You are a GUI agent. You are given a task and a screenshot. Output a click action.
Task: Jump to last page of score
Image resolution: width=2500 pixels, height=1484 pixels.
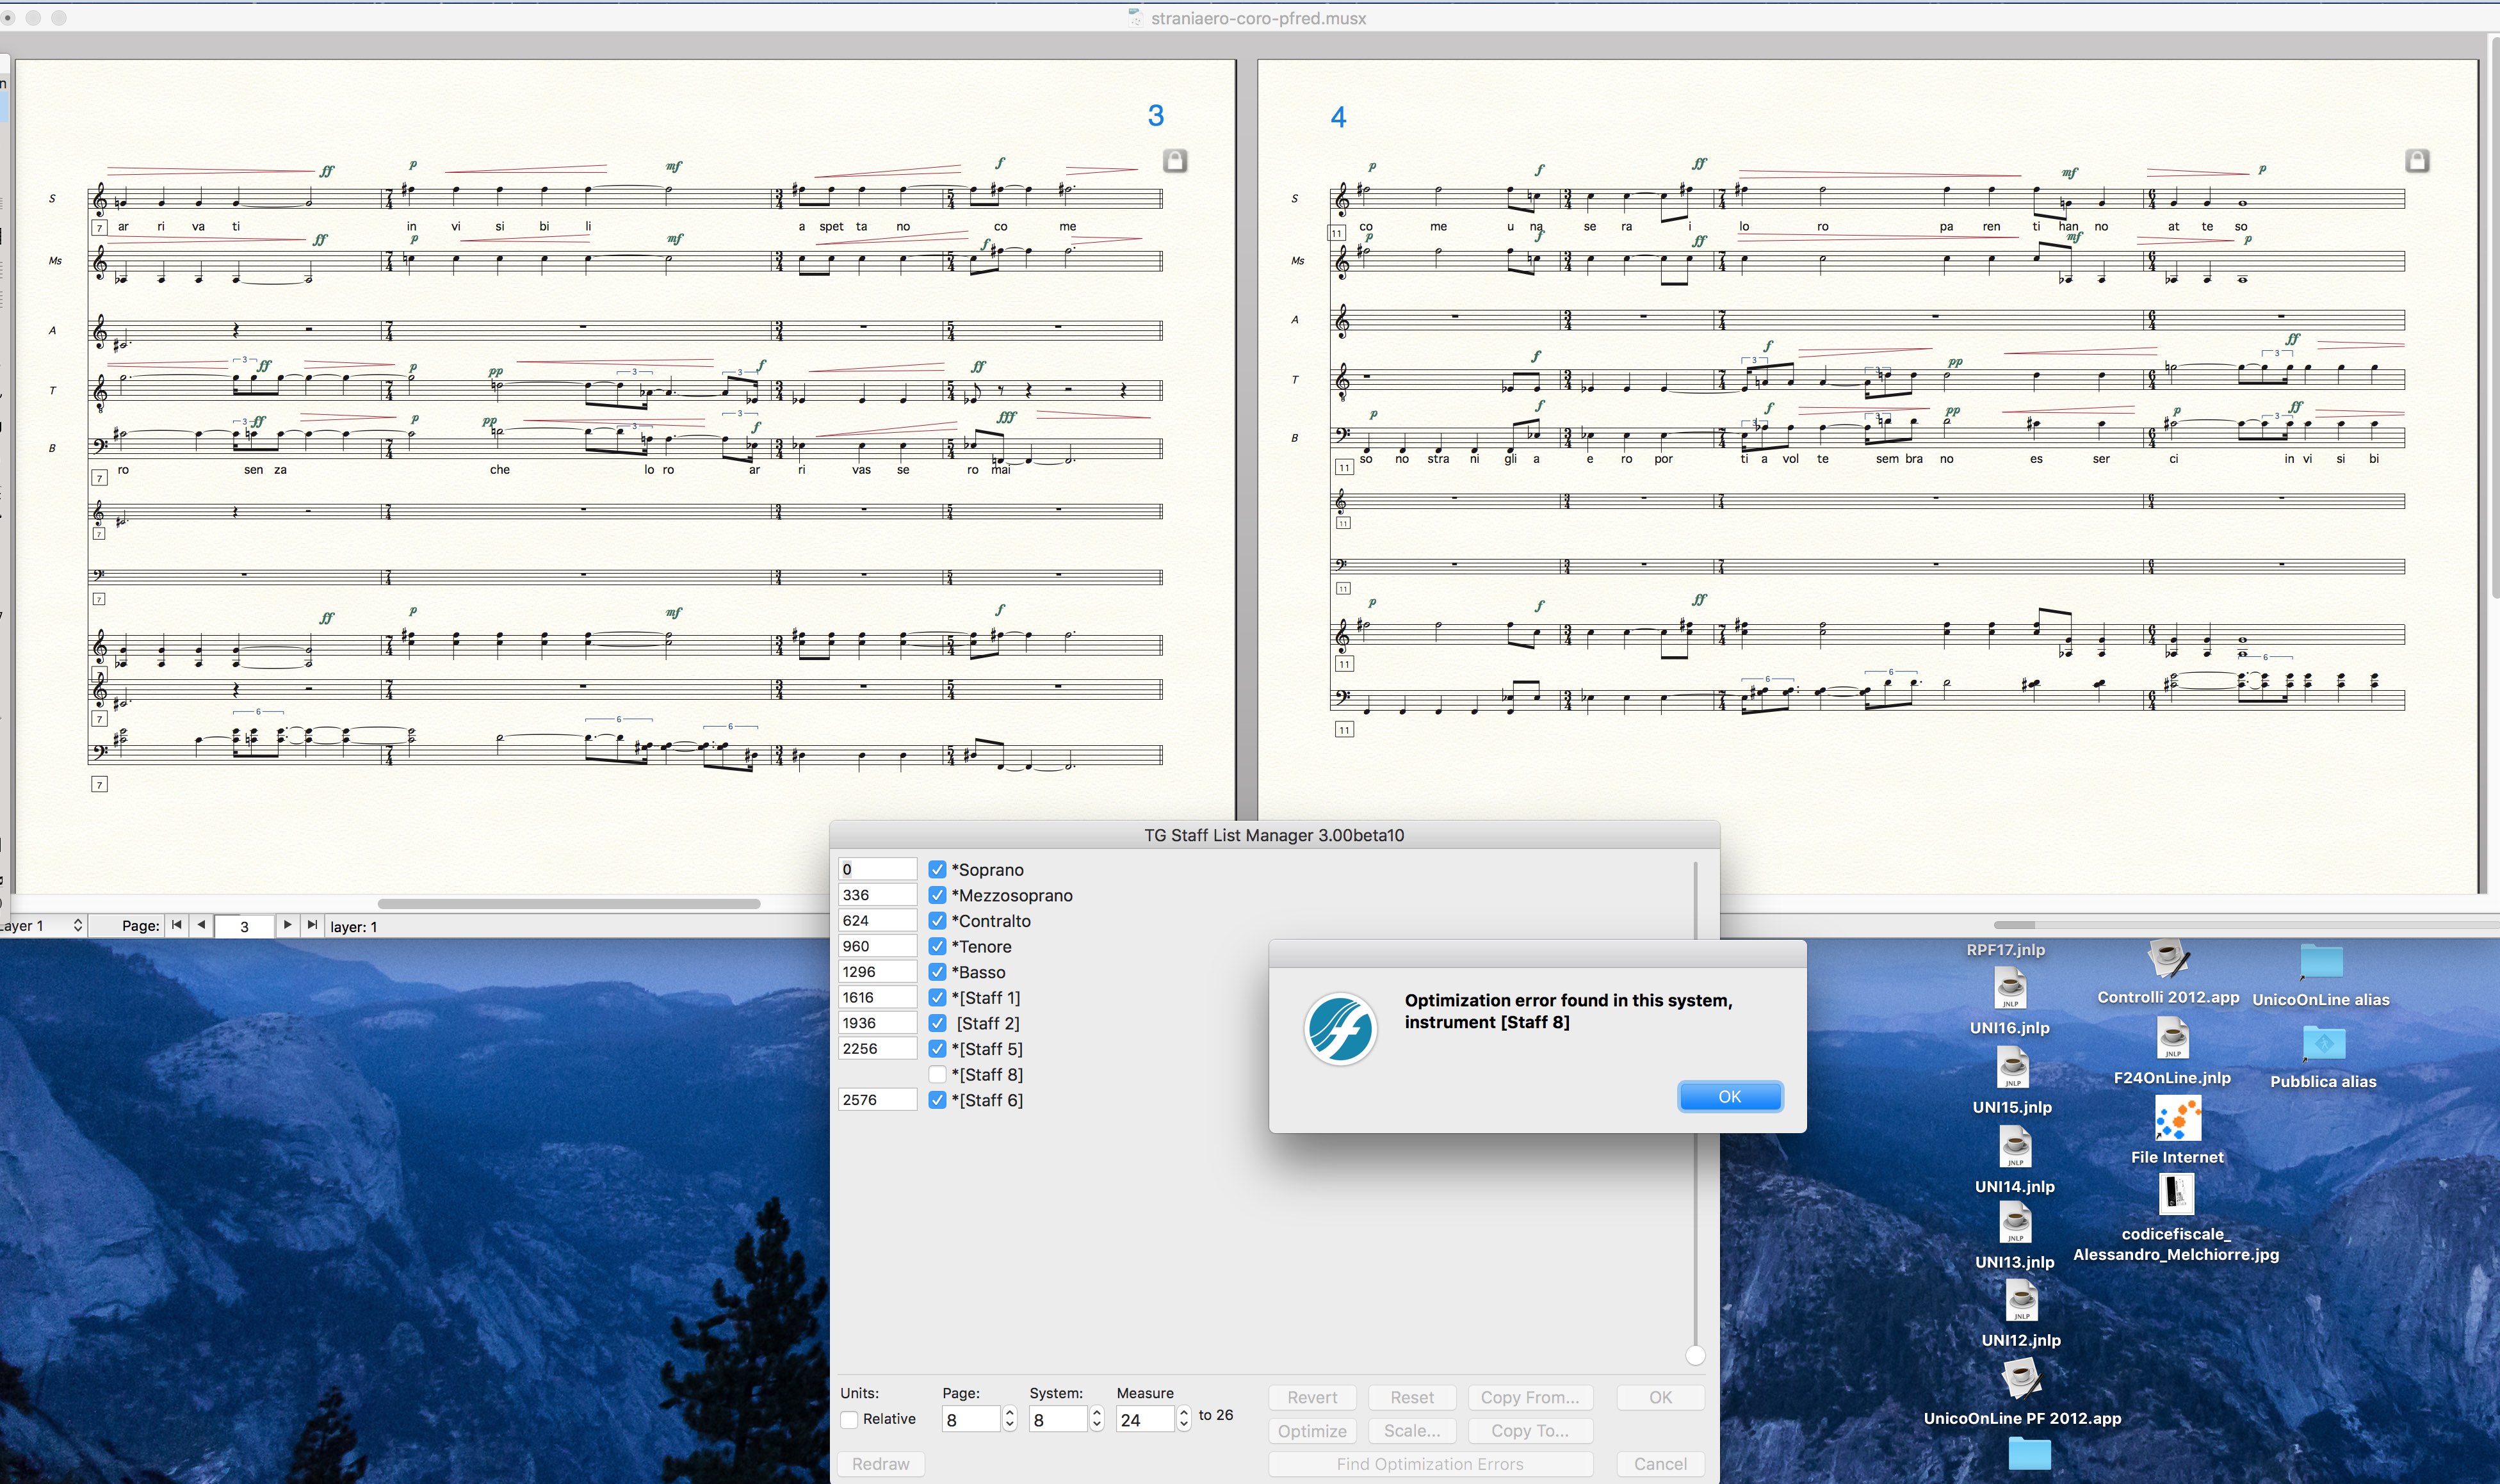coord(312,925)
